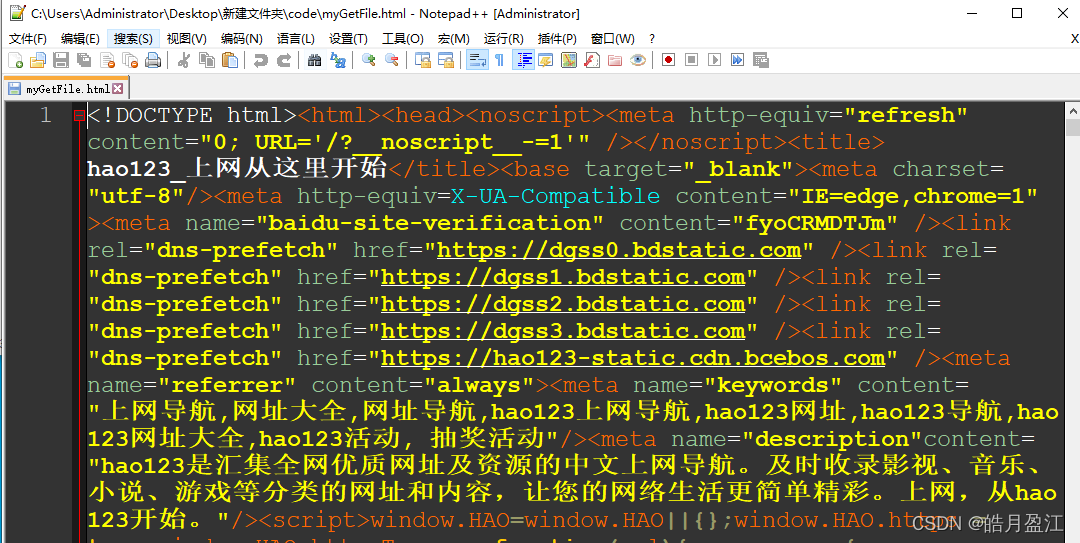Zoom out using the magnifier minus icon
This screenshot has width=1080, height=543.
click(391, 61)
